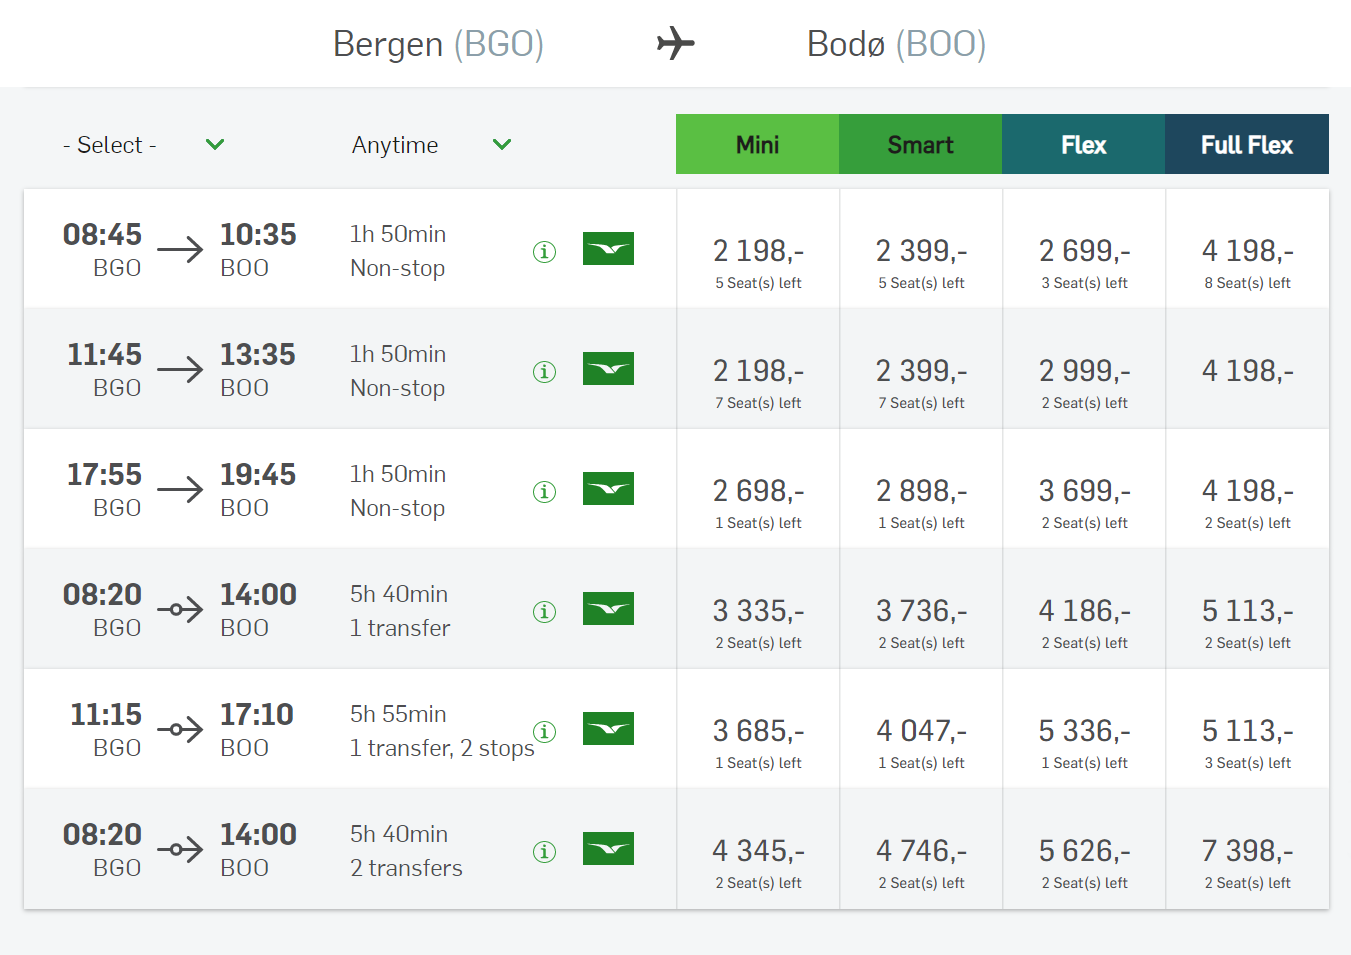The image size is (1351, 955).
Task: Open the Anytime time filter dropdown
Action: tap(431, 145)
